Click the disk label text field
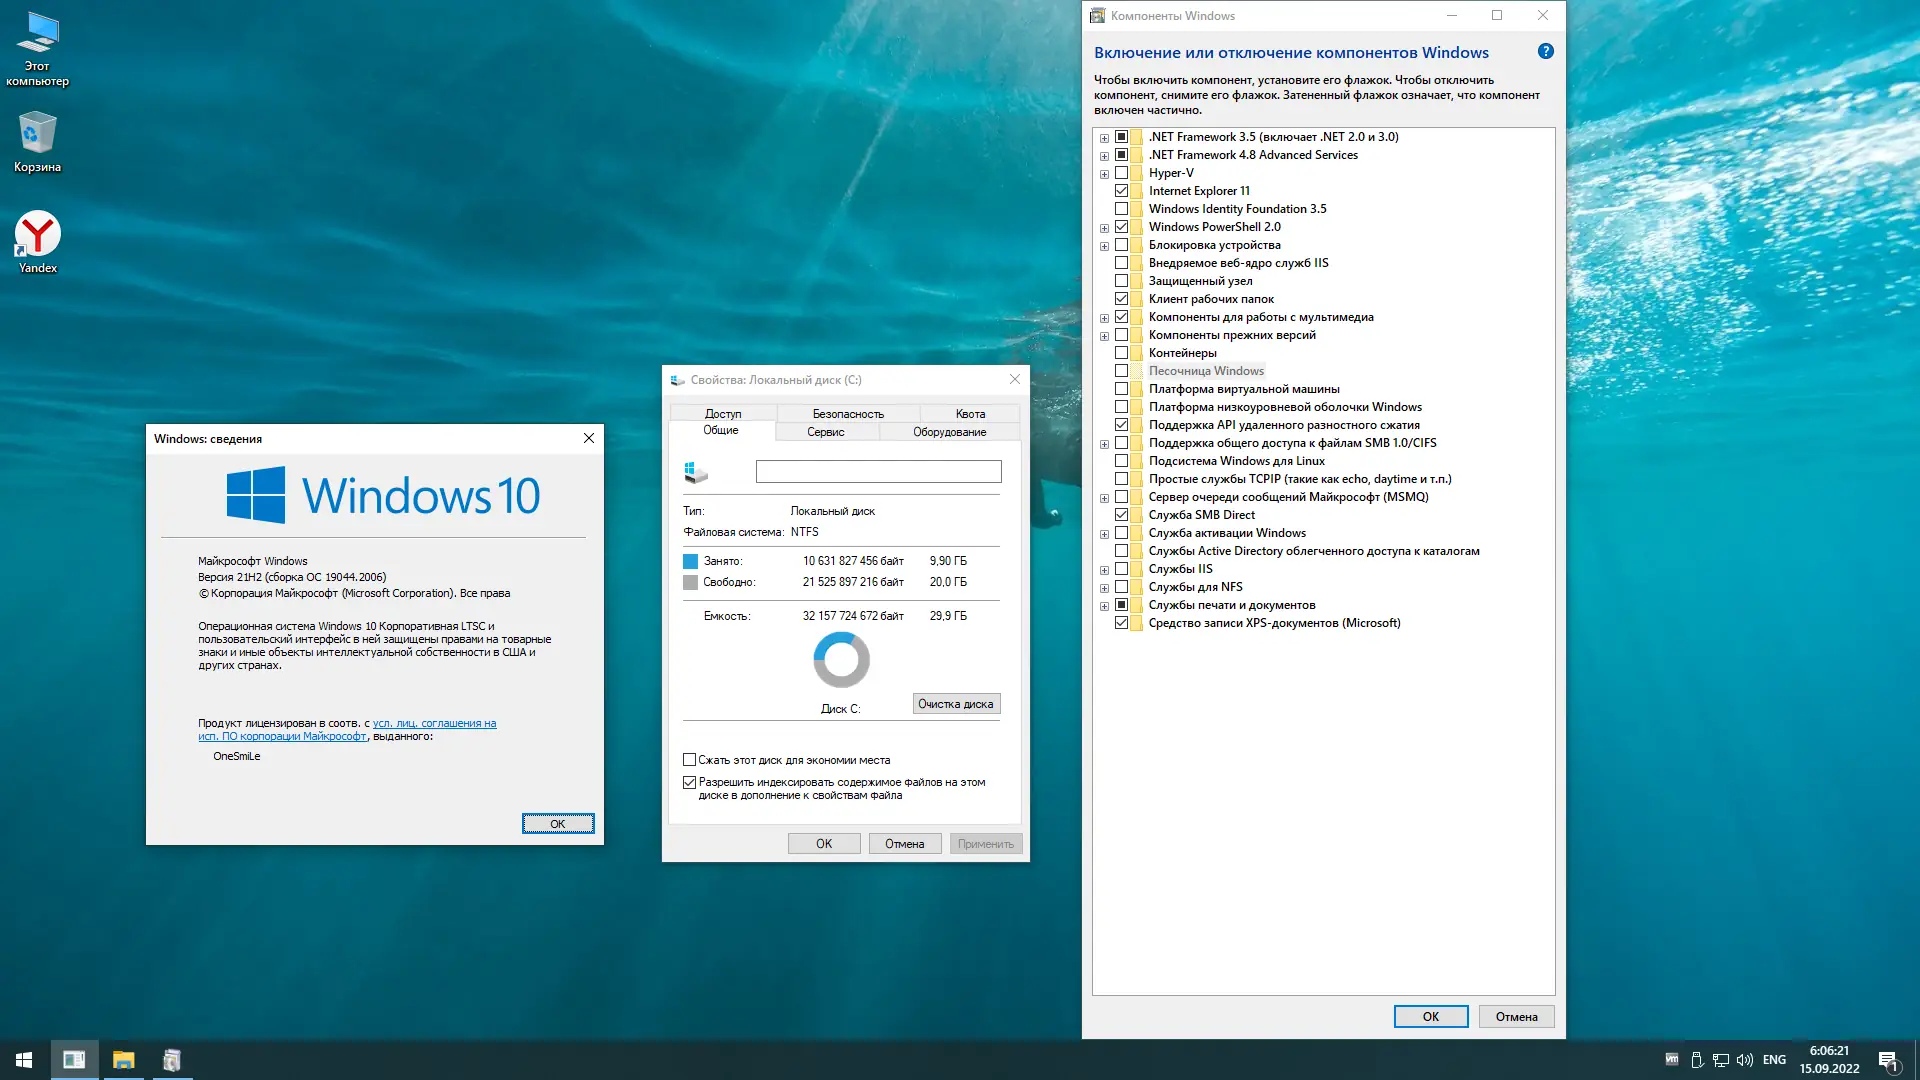The image size is (1920, 1080). tap(878, 471)
